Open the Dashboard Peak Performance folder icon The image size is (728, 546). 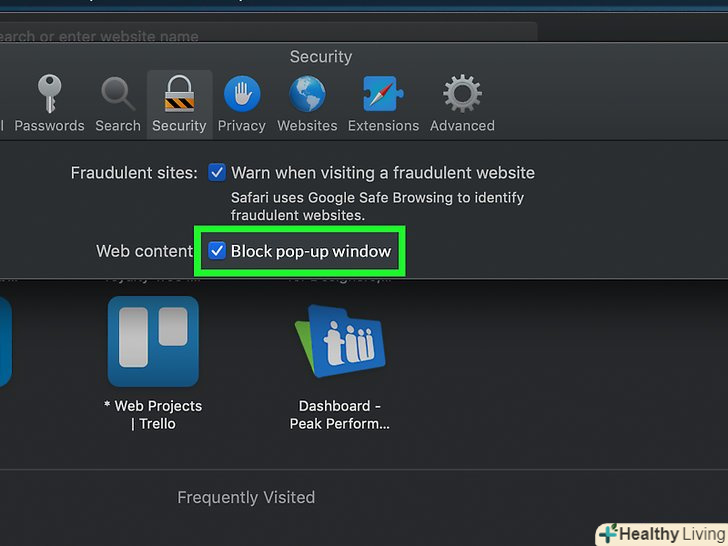(340, 341)
